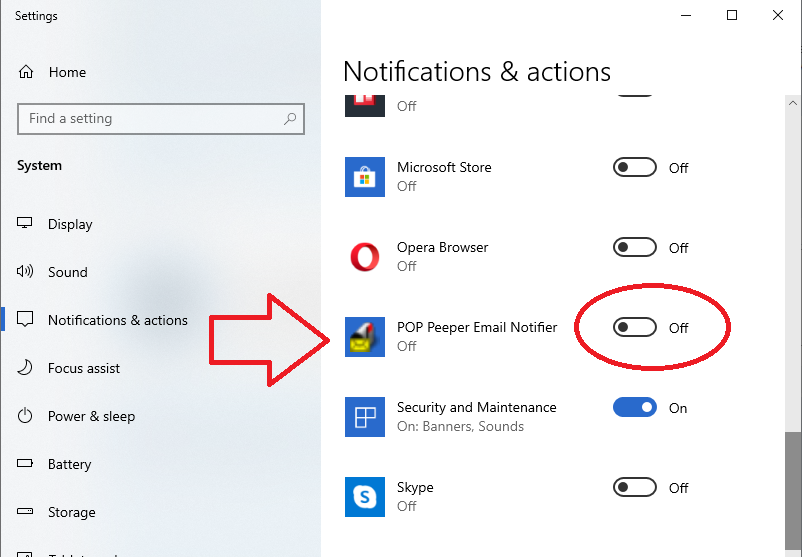Select Notifications & actions in sidebar
Screen dimensions: 802x557
coord(118,320)
